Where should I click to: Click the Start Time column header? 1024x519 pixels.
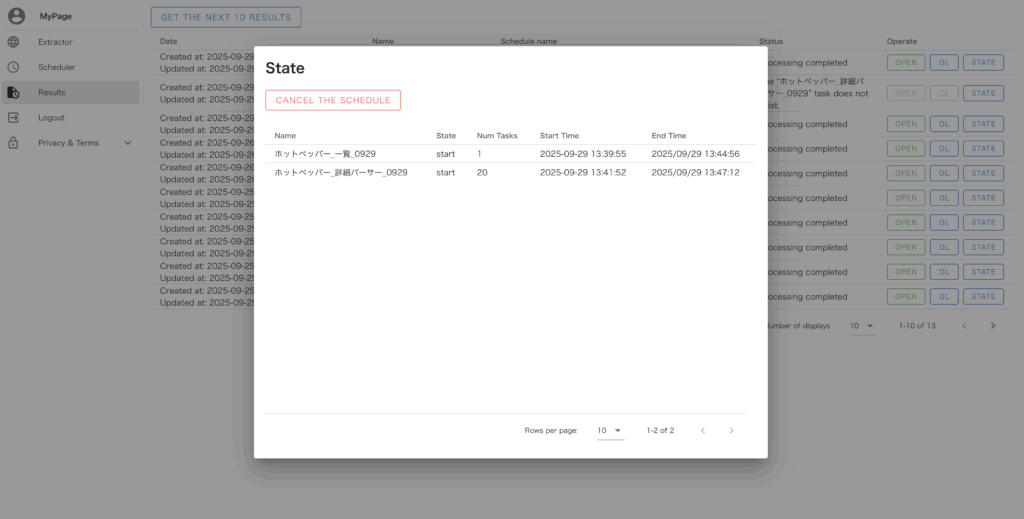[x=559, y=135]
